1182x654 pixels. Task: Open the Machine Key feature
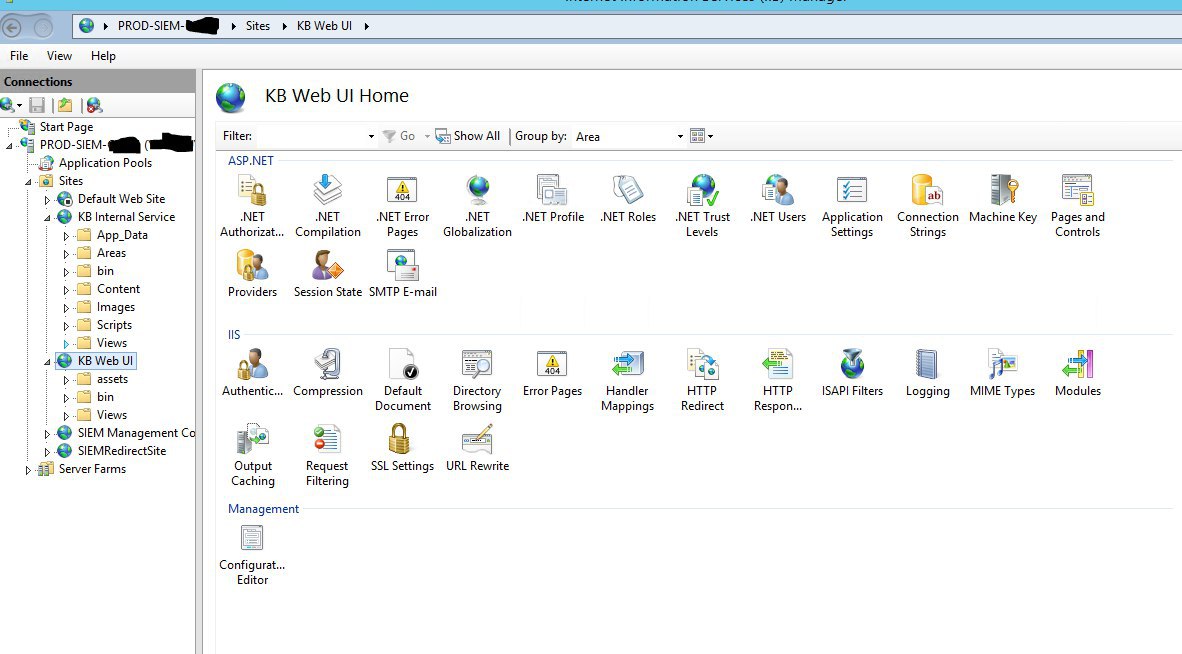tap(1003, 199)
